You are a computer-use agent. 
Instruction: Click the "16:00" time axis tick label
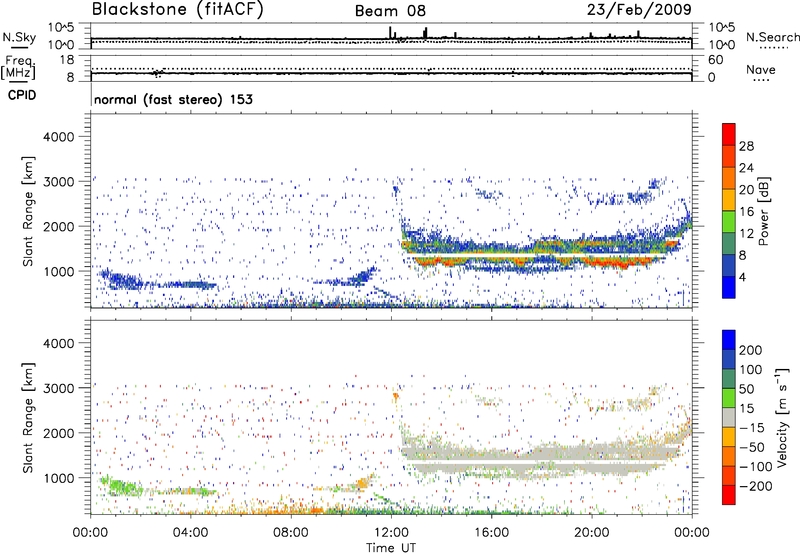pos(491,533)
